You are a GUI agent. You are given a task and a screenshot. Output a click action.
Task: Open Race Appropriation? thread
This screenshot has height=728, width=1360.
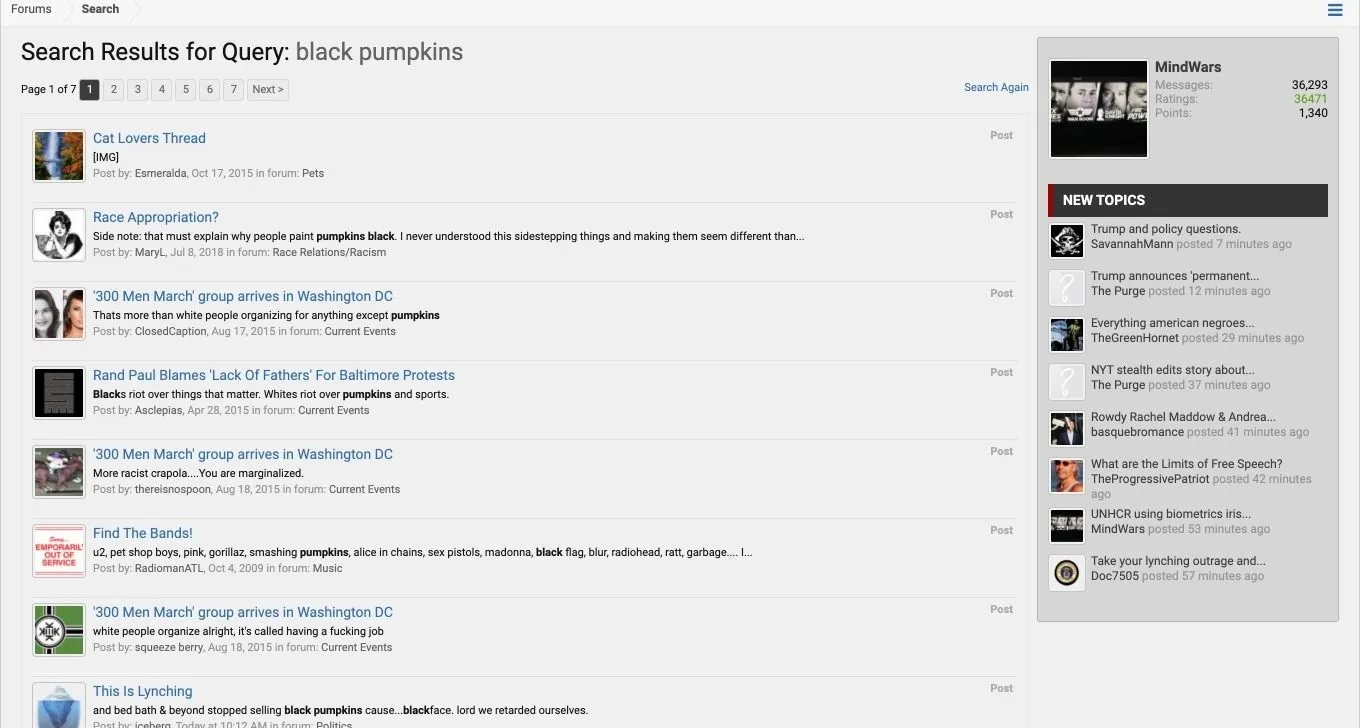[155, 217]
